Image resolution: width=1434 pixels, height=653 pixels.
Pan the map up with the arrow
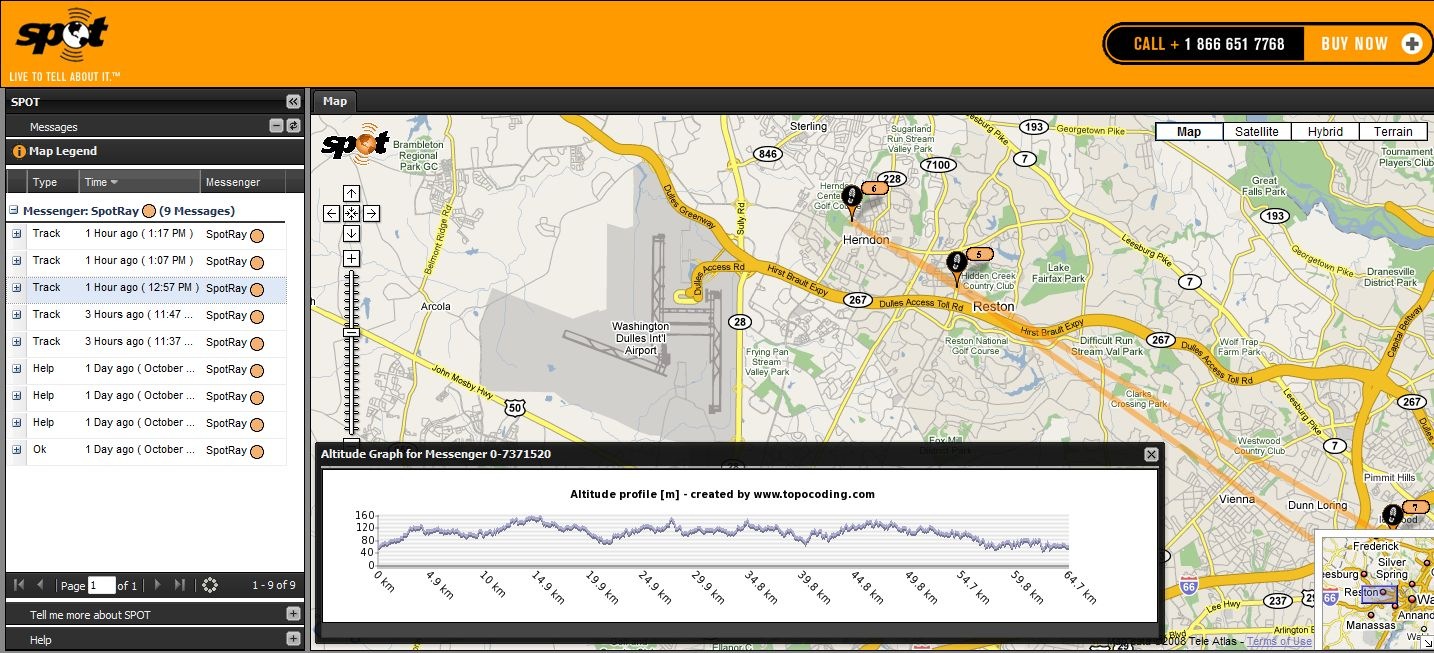(x=351, y=193)
